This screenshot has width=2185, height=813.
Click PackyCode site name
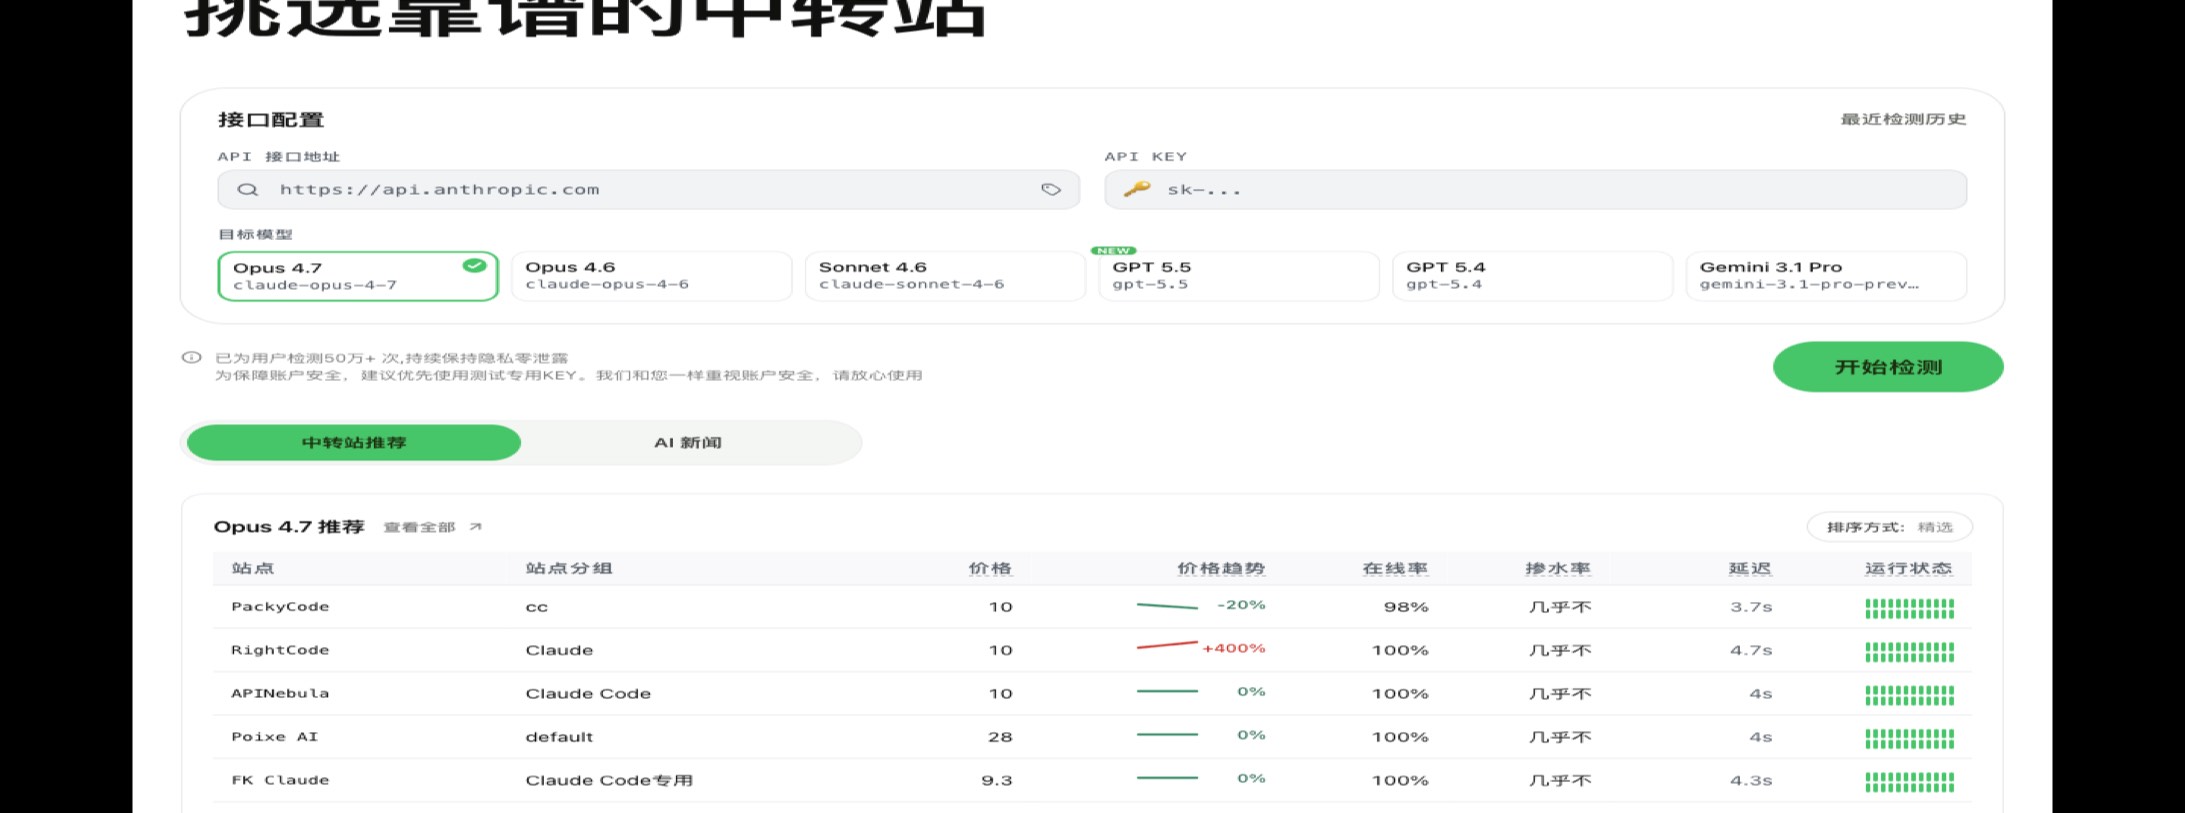coord(280,607)
